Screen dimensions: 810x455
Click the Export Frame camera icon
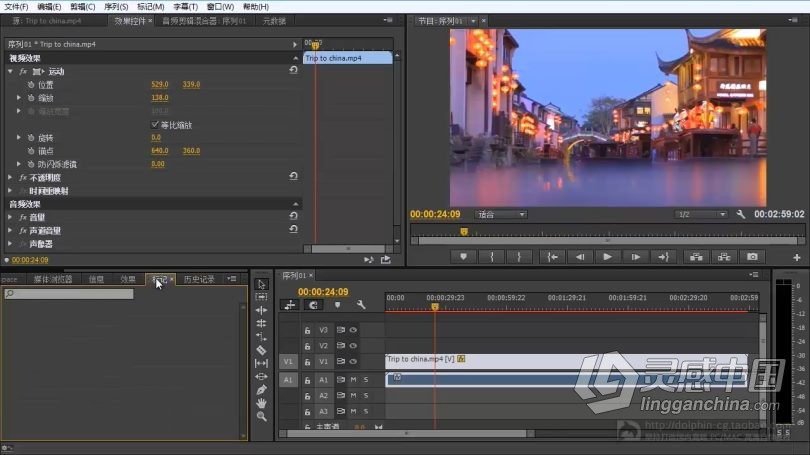pyautogui.click(x=752, y=257)
